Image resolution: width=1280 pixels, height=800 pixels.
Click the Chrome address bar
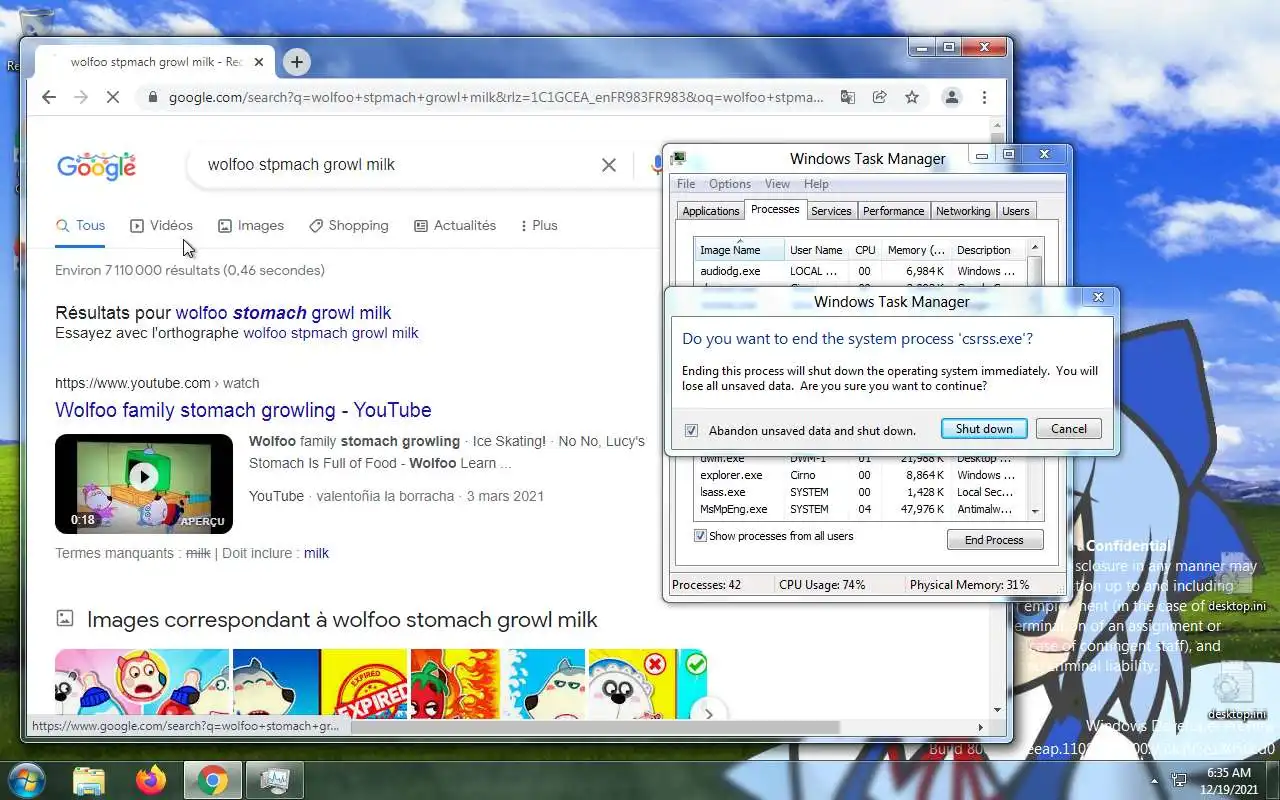(495, 97)
